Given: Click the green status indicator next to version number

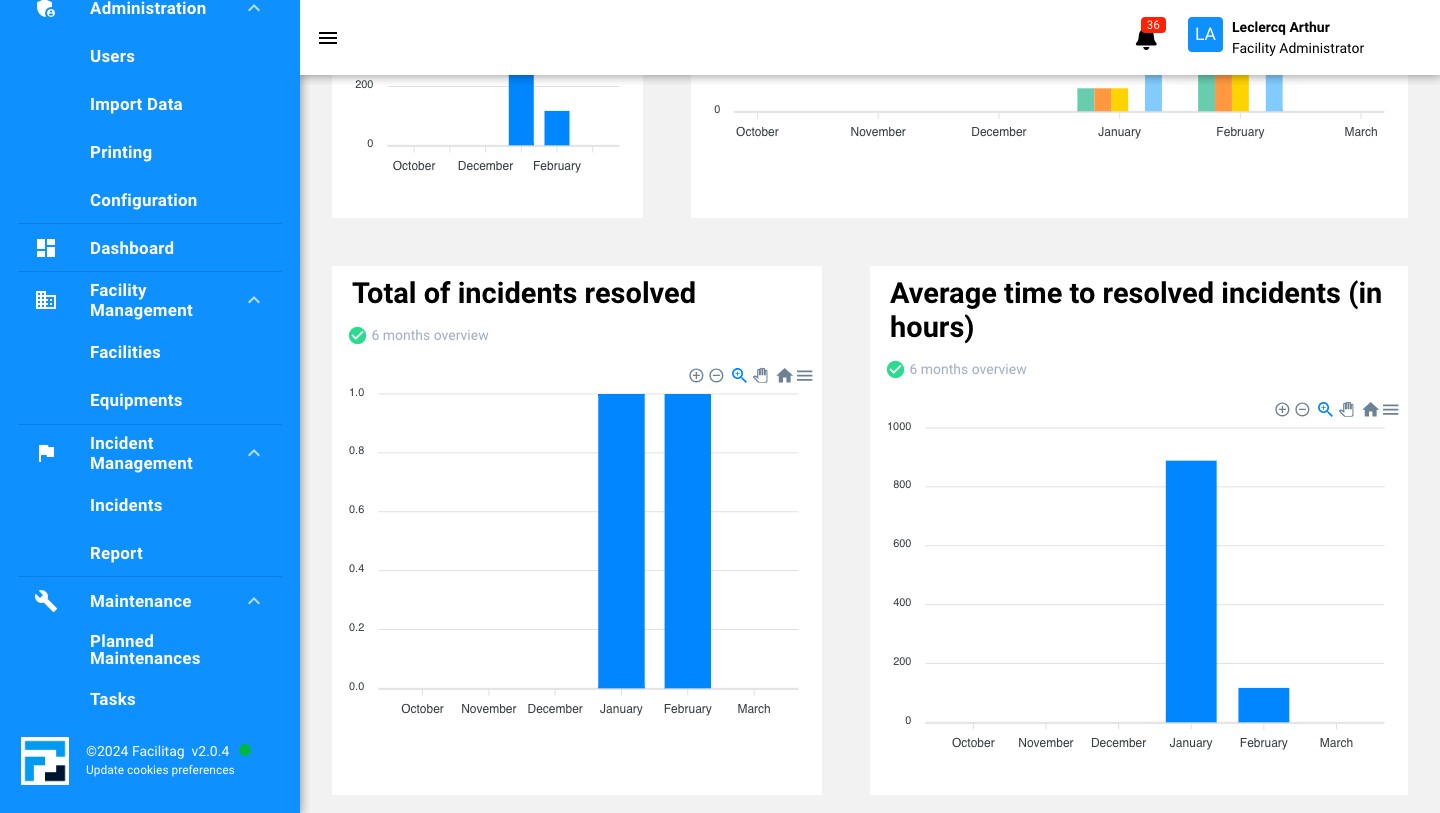Looking at the screenshot, I should coord(245,750).
